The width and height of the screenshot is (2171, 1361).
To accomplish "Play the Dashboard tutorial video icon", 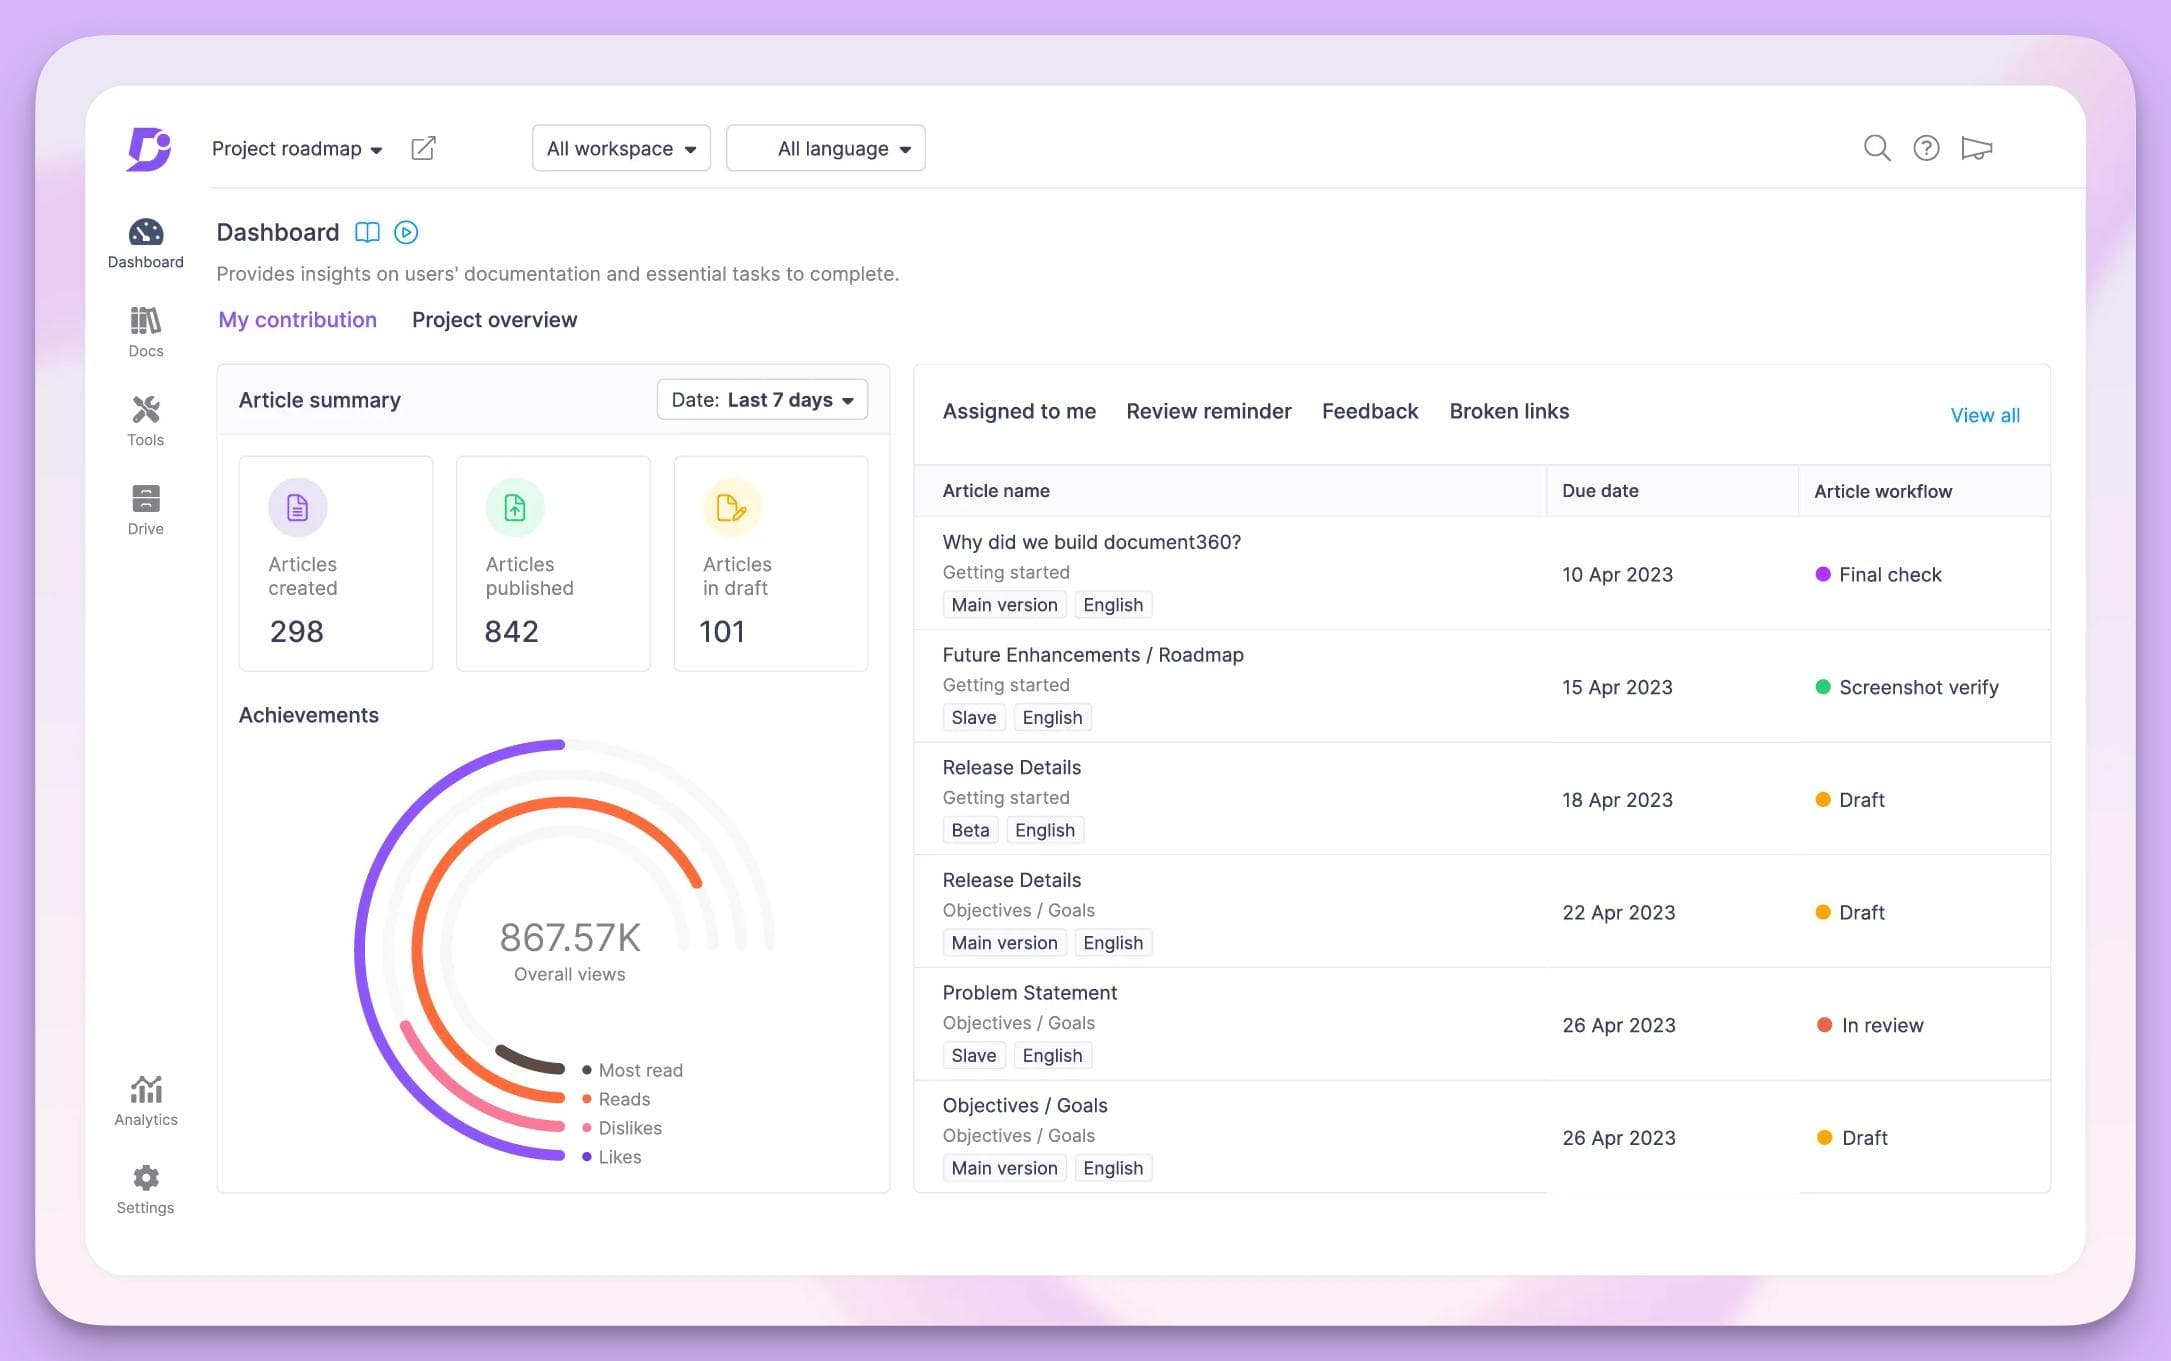I will tap(405, 232).
